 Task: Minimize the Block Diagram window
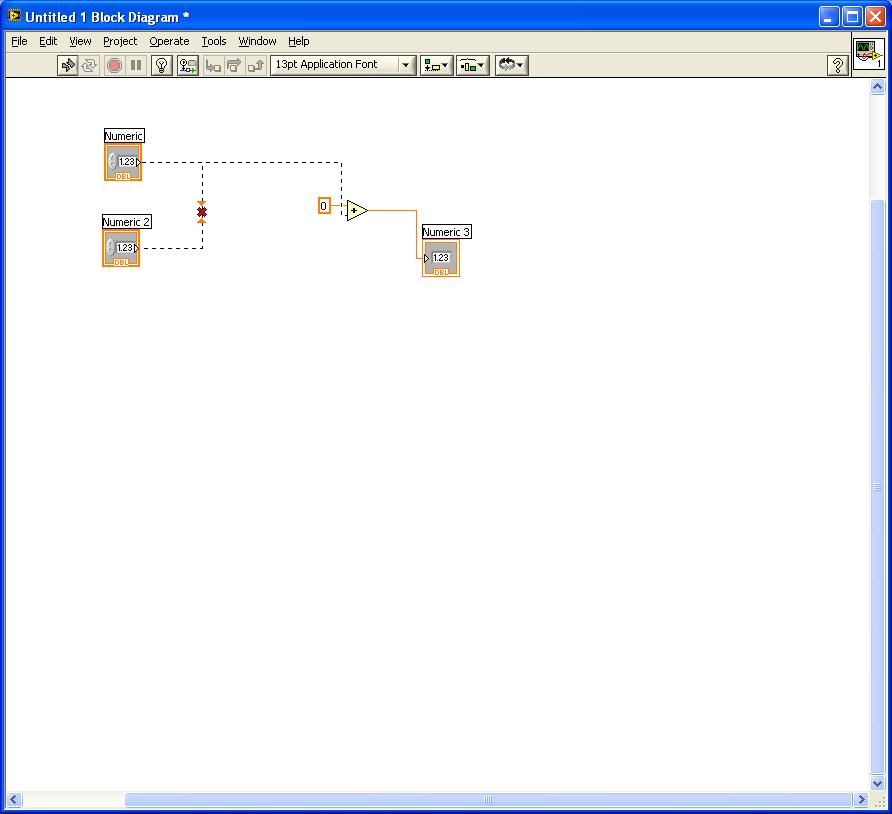click(x=829, y=17)
